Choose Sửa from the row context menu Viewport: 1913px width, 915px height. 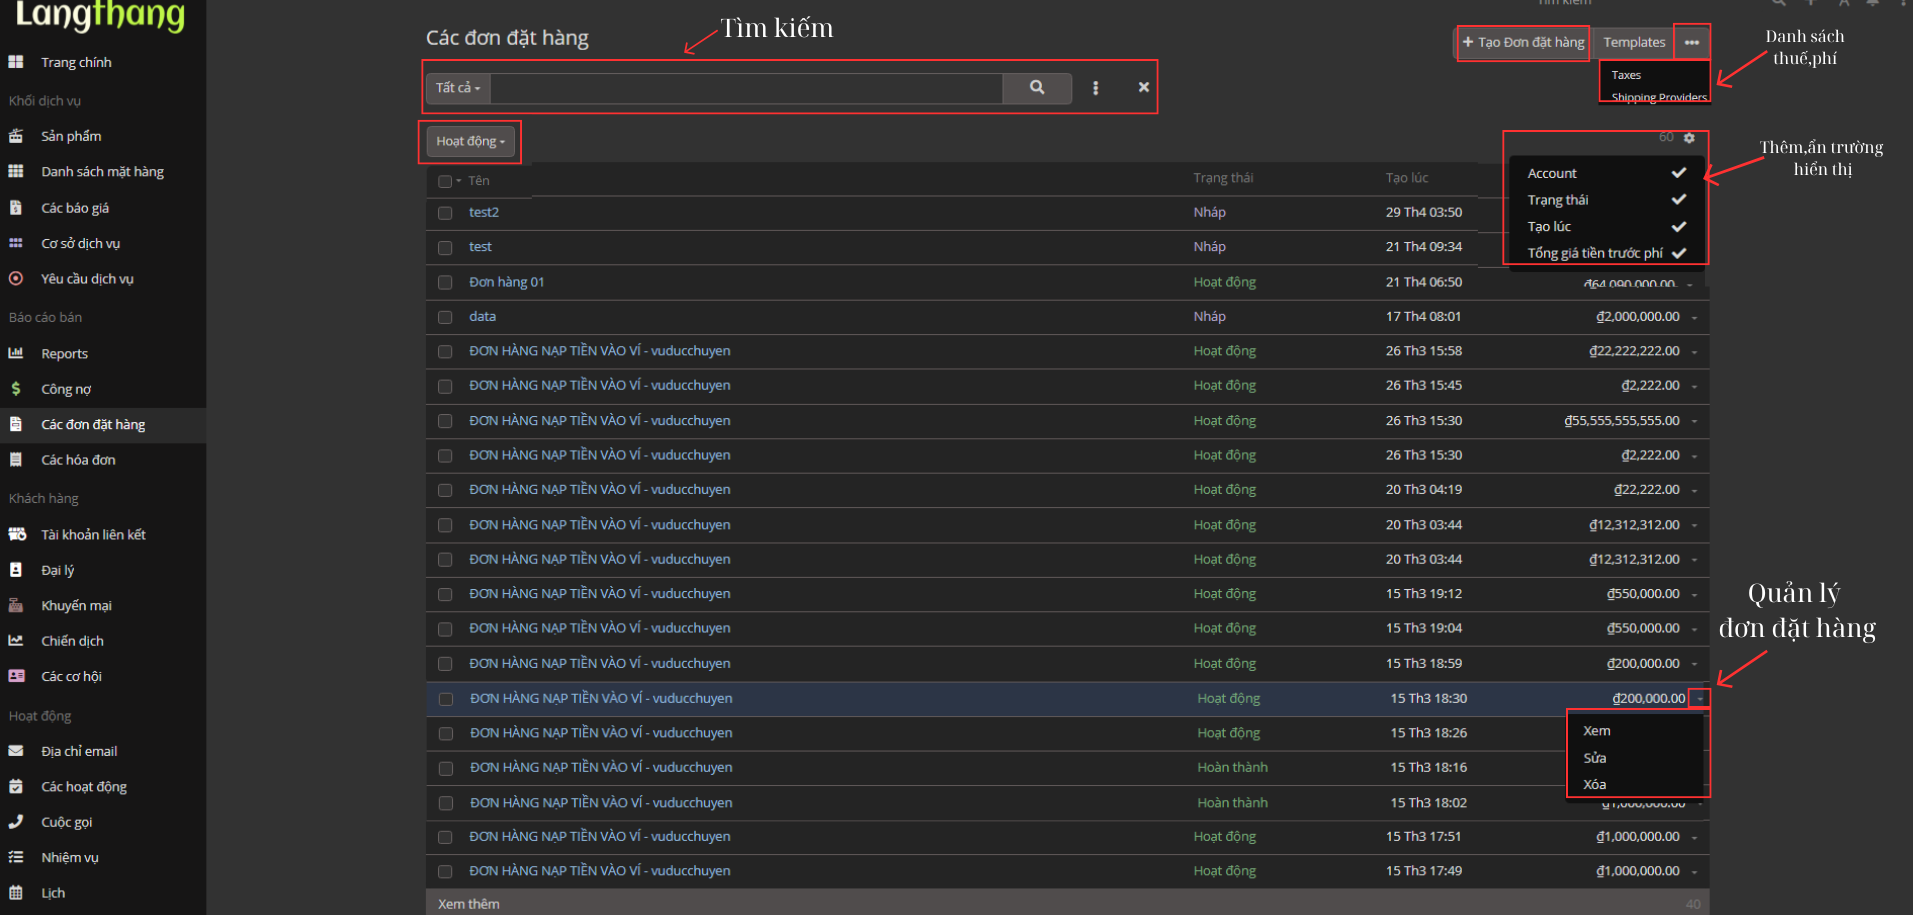pyautogui.click(x=1595, y=758)
